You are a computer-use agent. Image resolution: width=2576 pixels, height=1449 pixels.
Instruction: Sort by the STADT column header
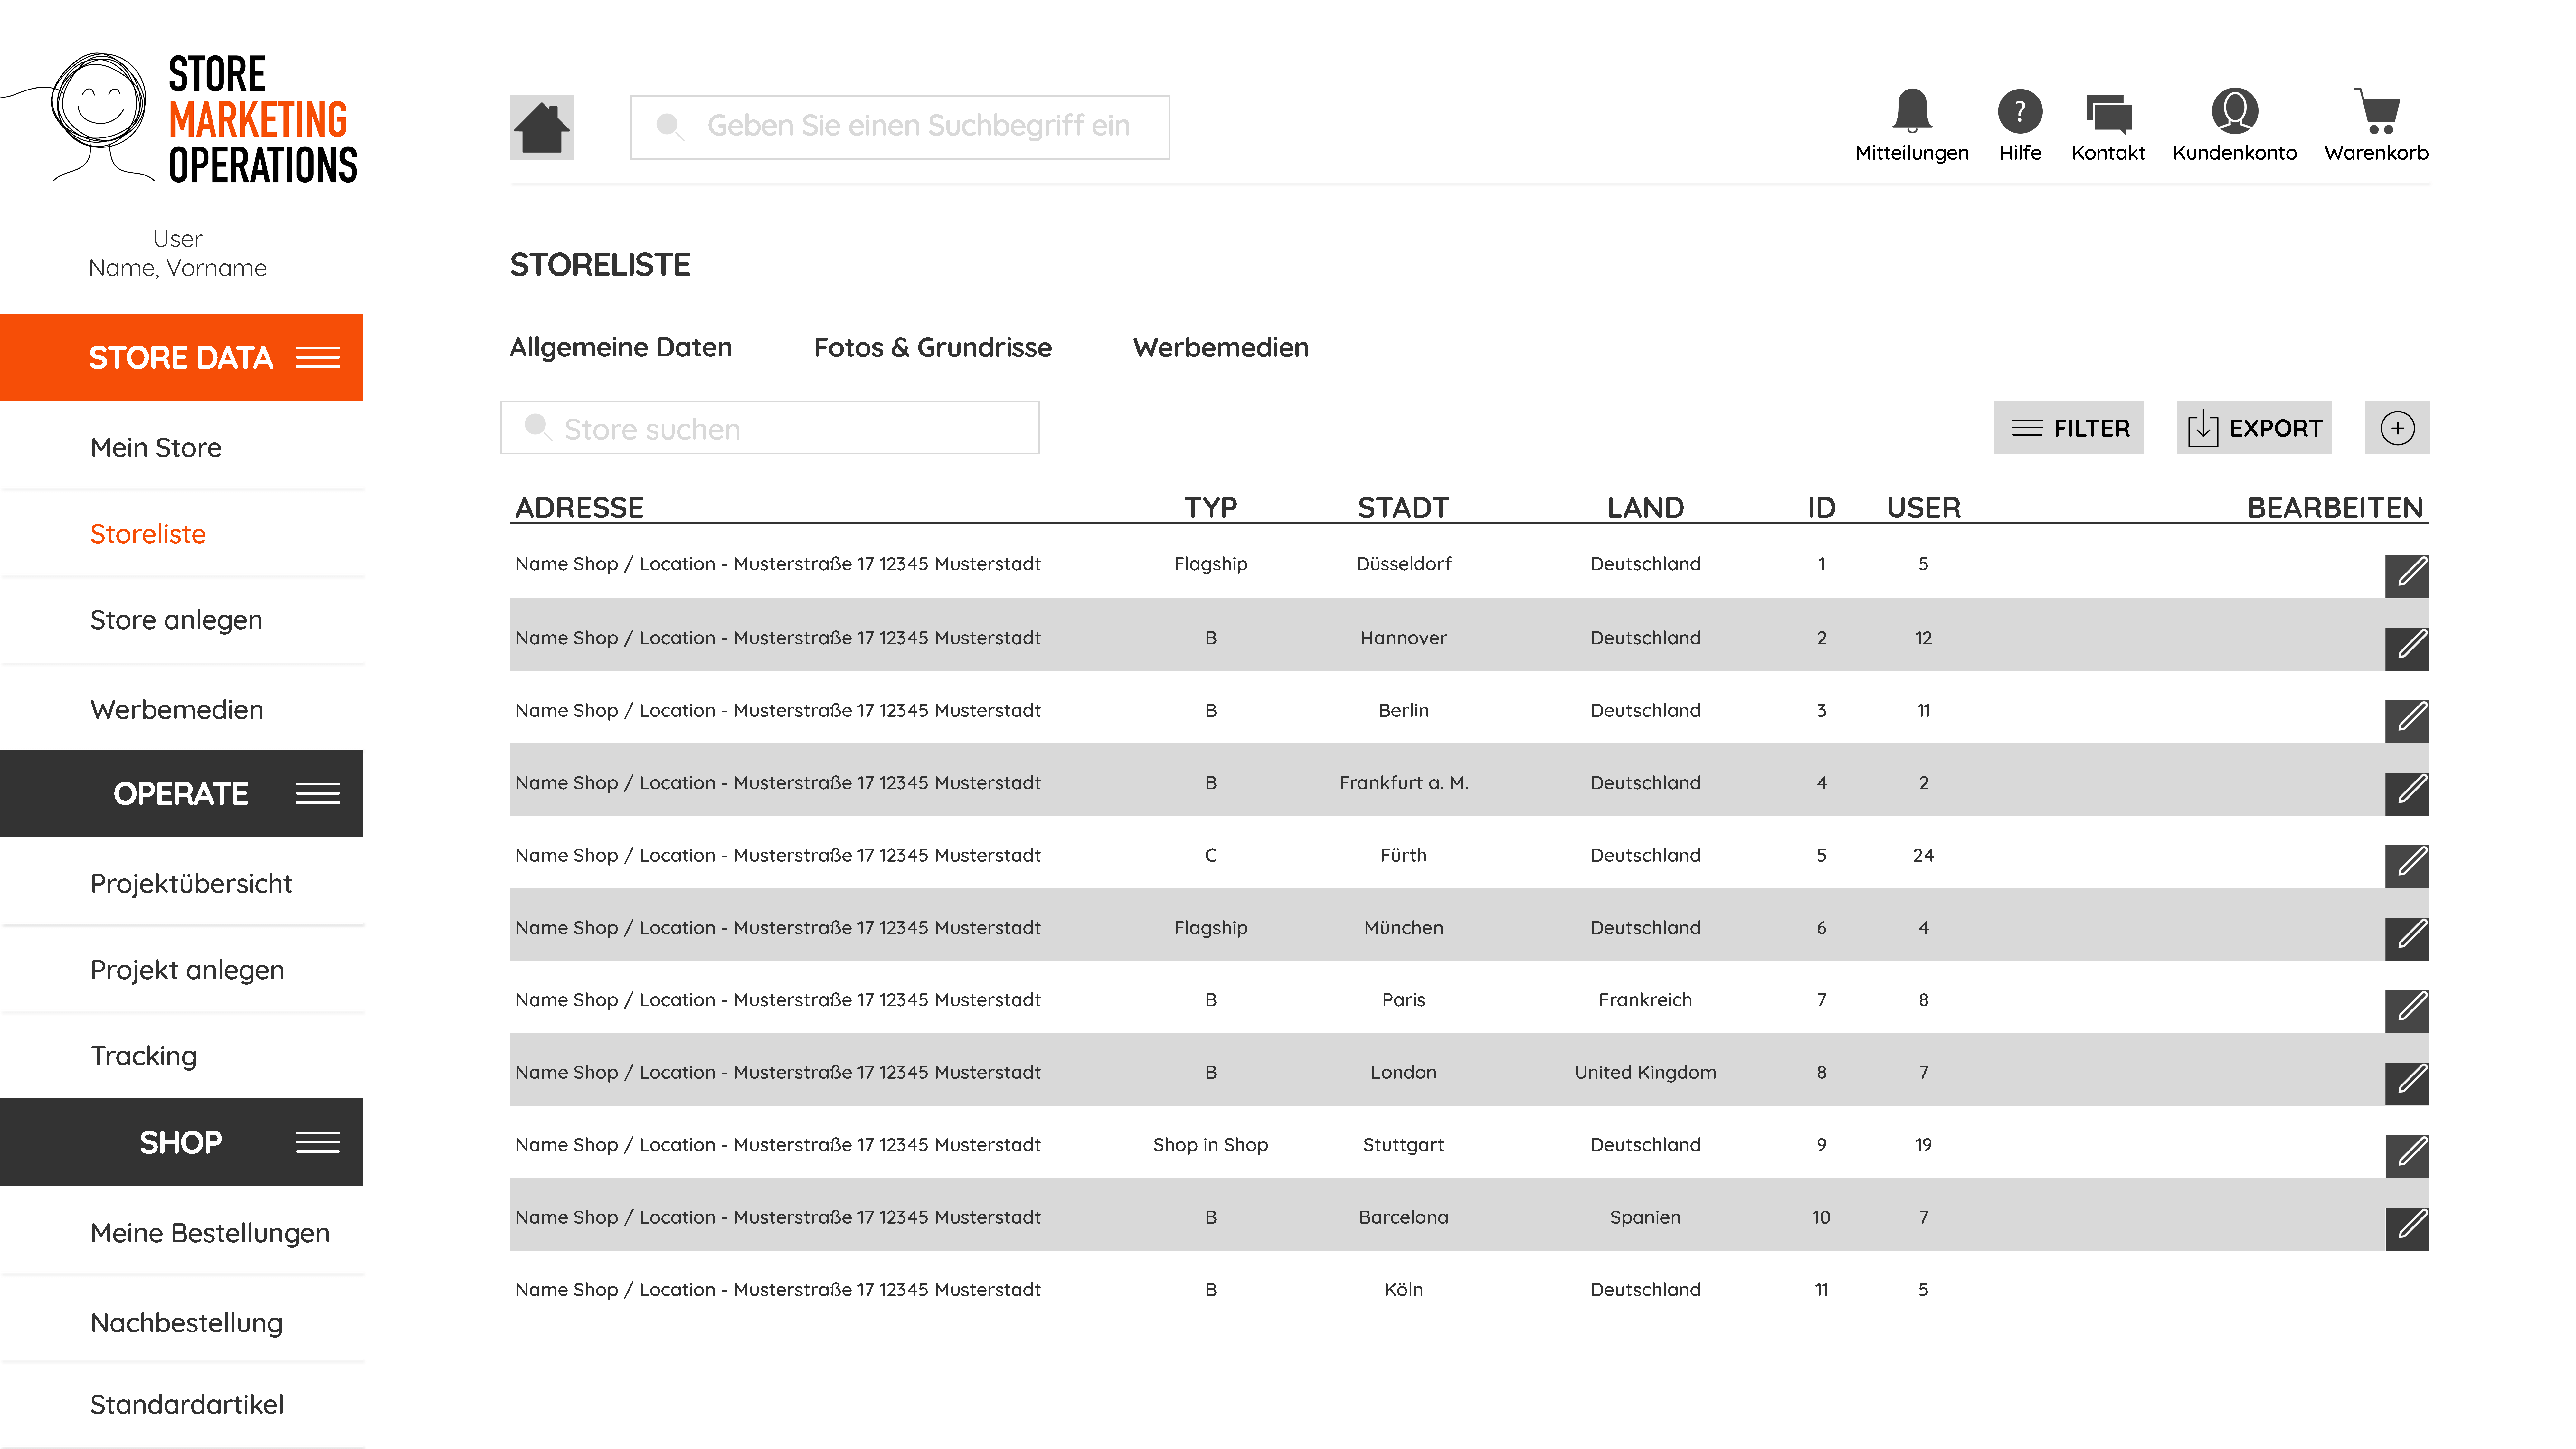click(1403, 508)
